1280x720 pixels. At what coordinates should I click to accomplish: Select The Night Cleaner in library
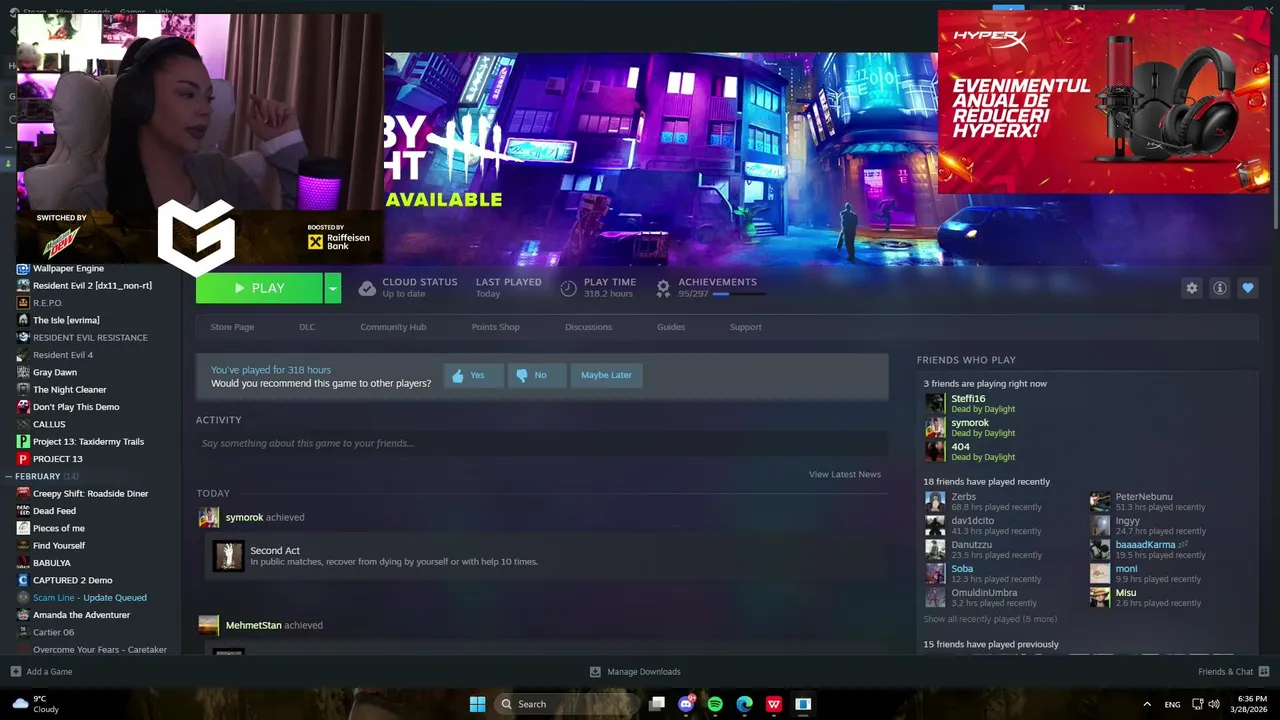pyautogui.click(x=69, y=390)
